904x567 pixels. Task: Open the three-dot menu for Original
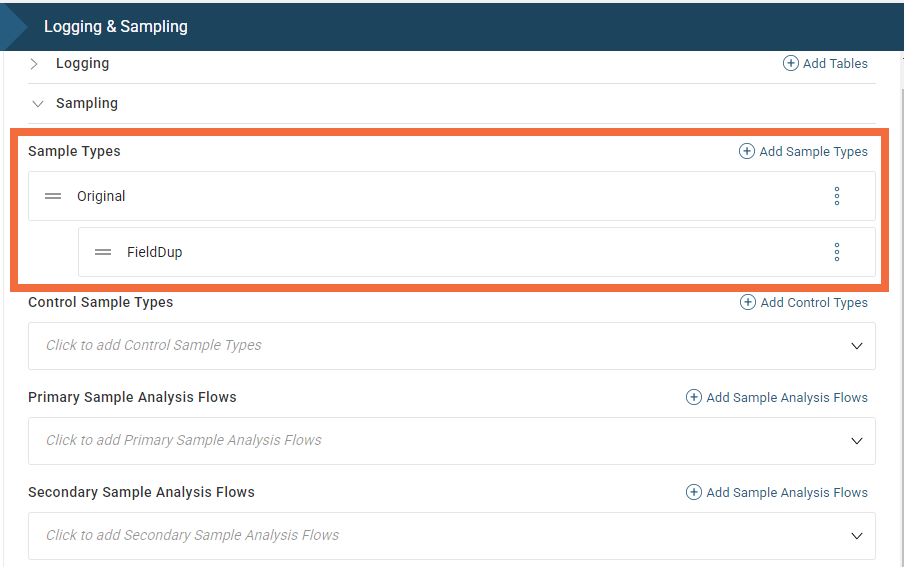pyautogui.click(x=837, y=196)
